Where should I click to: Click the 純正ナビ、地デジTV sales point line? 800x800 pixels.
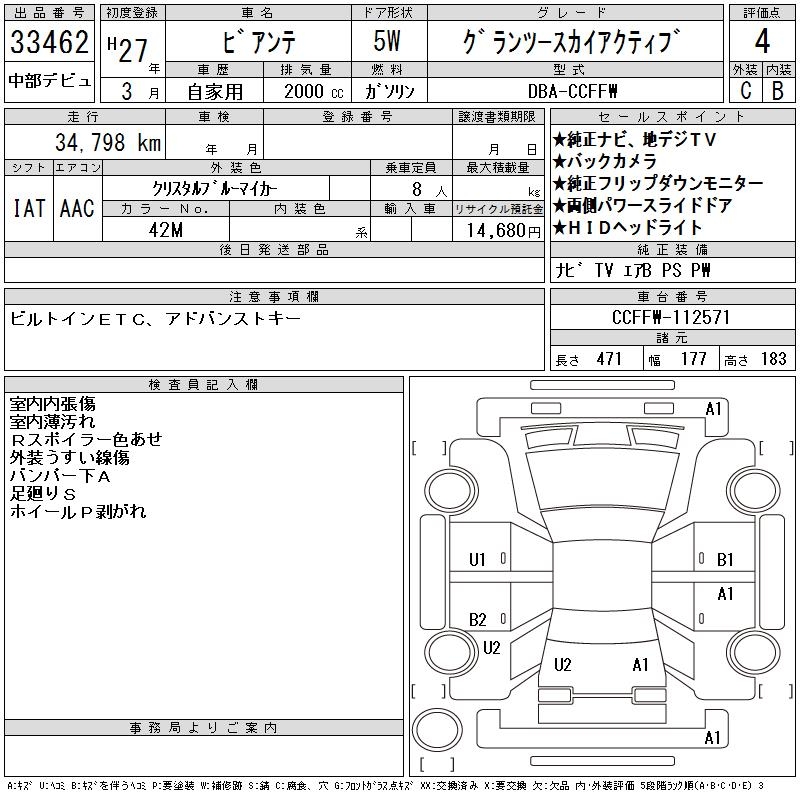[635, 141]
